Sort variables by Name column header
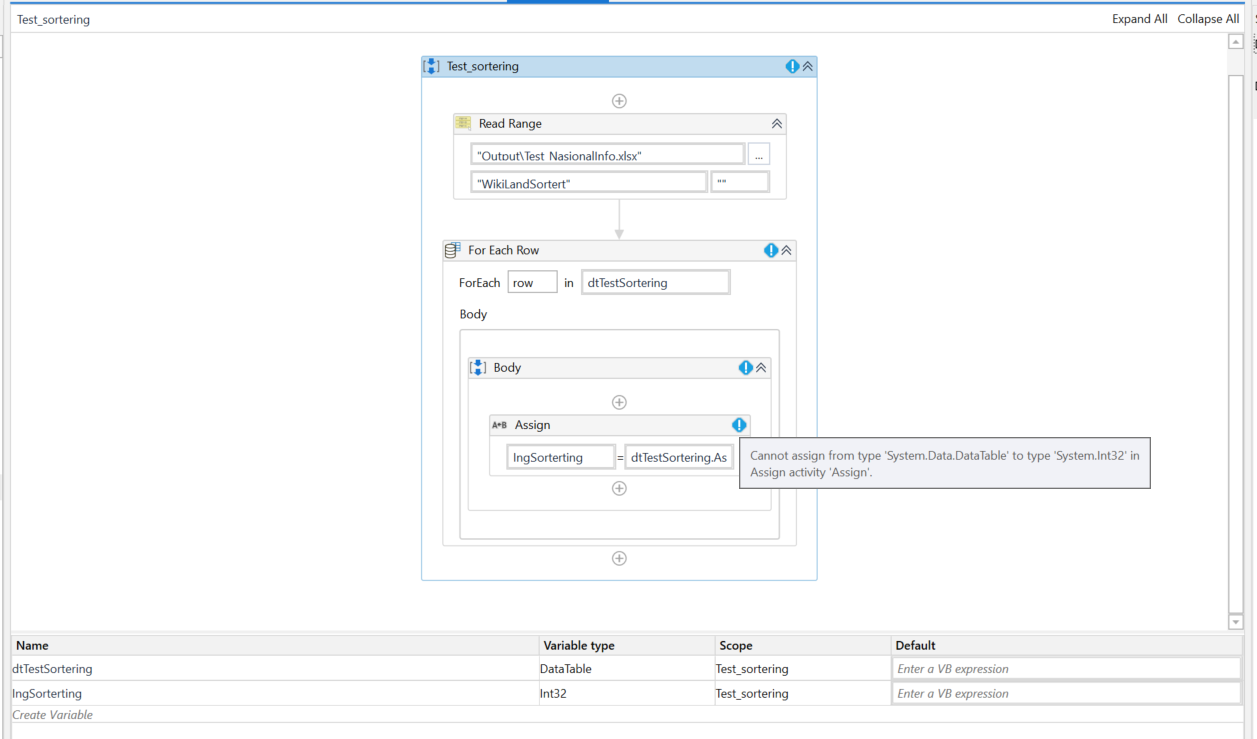The width and height of the screenshot is (1257, 739). click(275, 645)
